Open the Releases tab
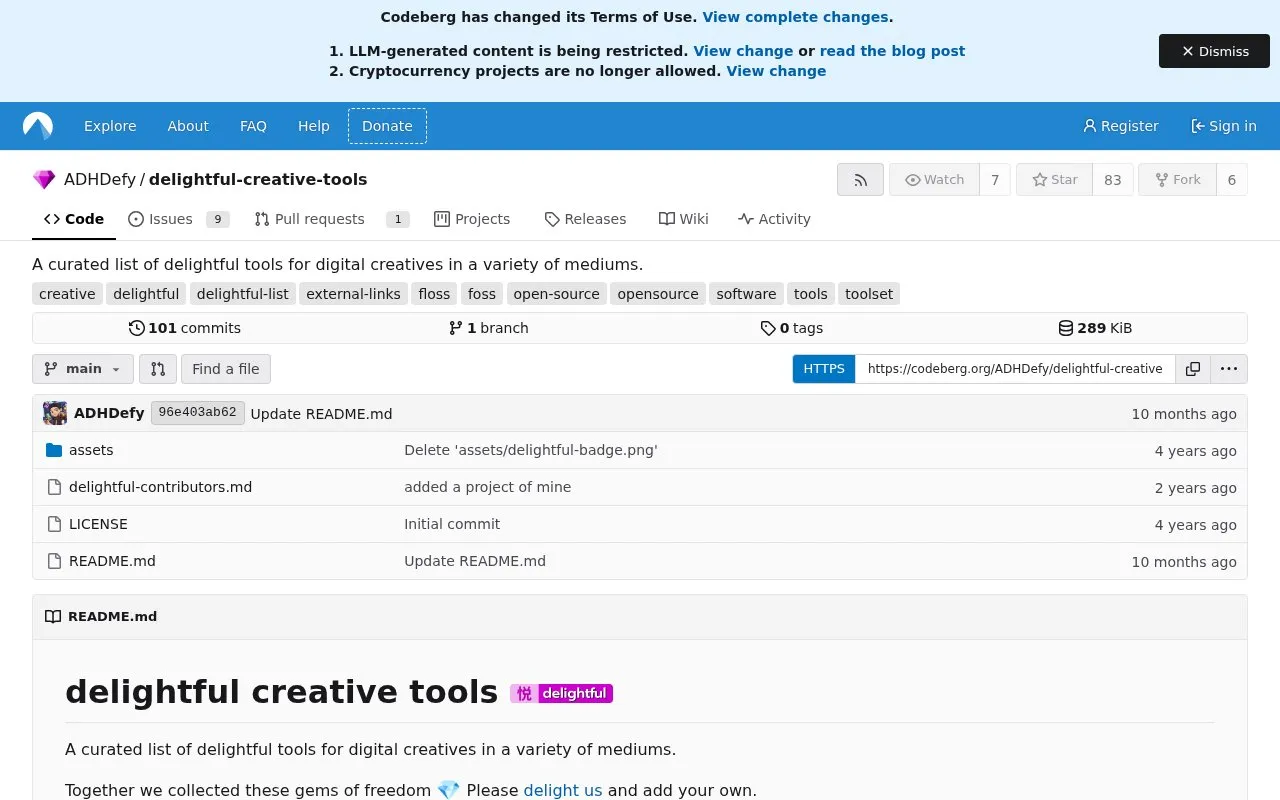1280x800 pixels. pyautogui.click(x=585, y=219)
